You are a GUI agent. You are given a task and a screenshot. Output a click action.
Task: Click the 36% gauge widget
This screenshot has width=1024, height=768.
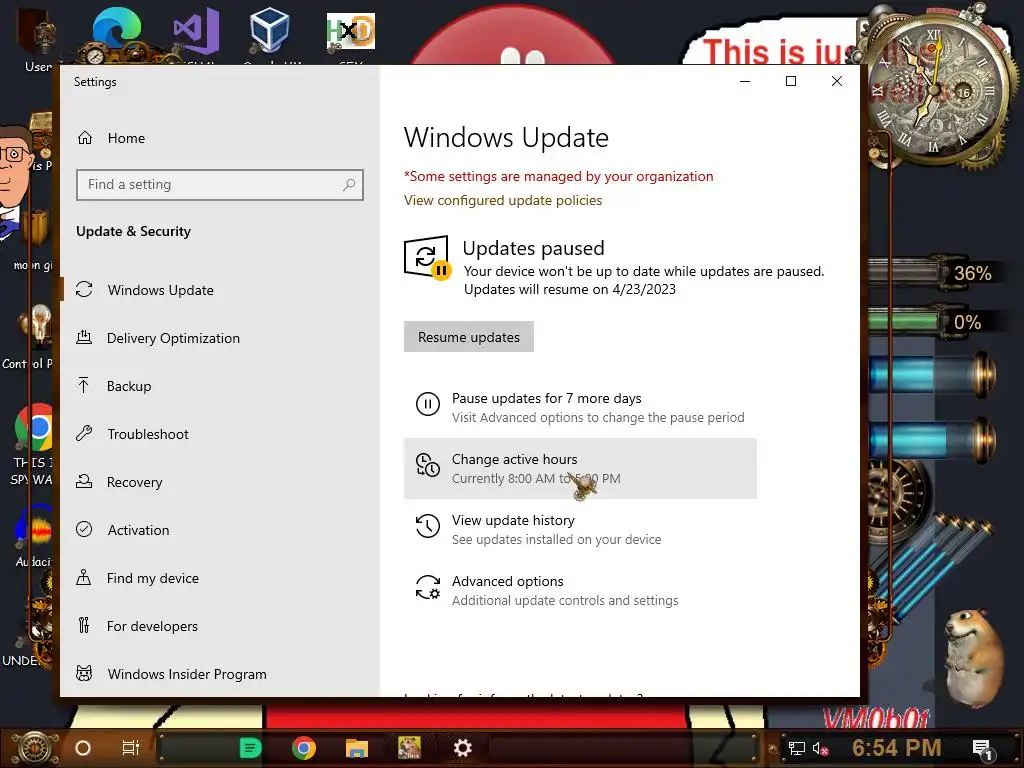click(935, 273)
